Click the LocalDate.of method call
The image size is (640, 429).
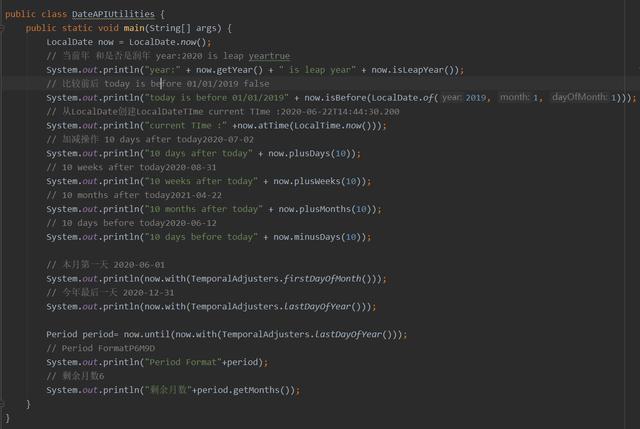coord(402,98)
